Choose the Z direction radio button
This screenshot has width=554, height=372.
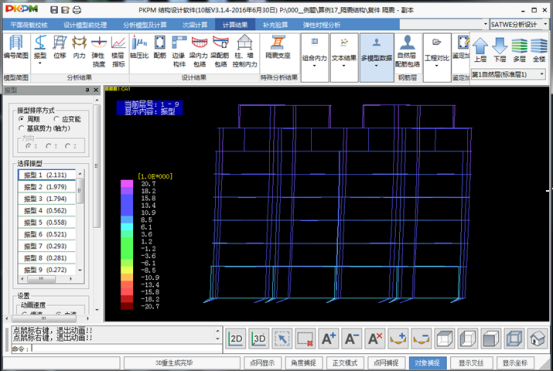point(67,146)
